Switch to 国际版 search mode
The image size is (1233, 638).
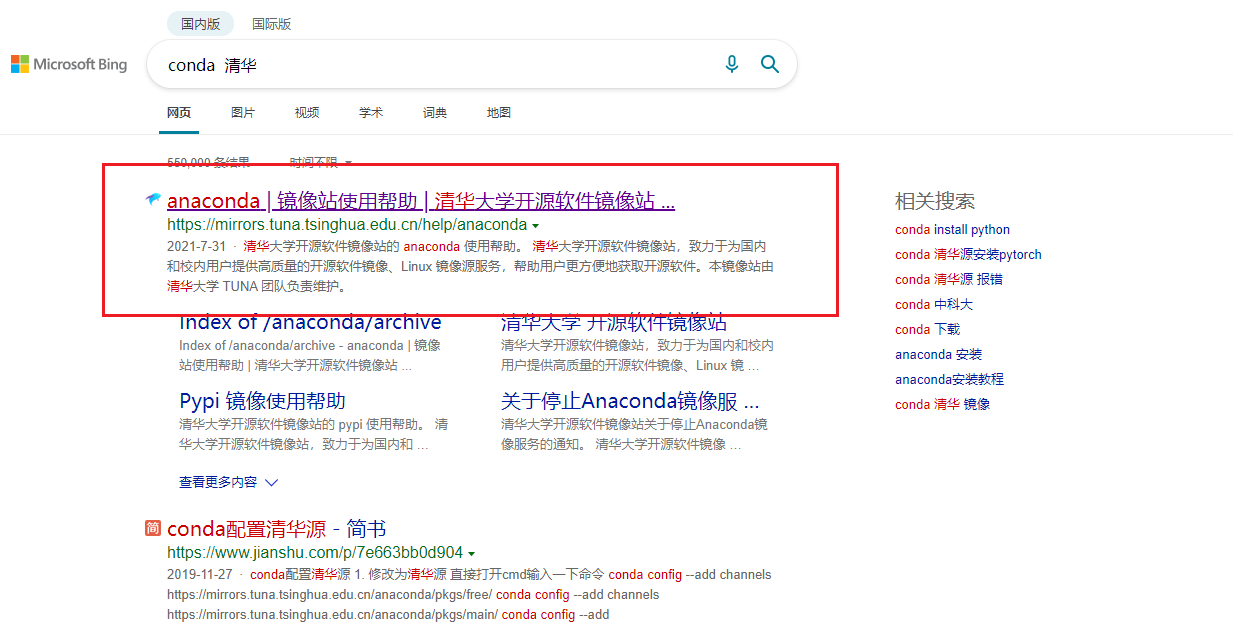tap(271, 24)
